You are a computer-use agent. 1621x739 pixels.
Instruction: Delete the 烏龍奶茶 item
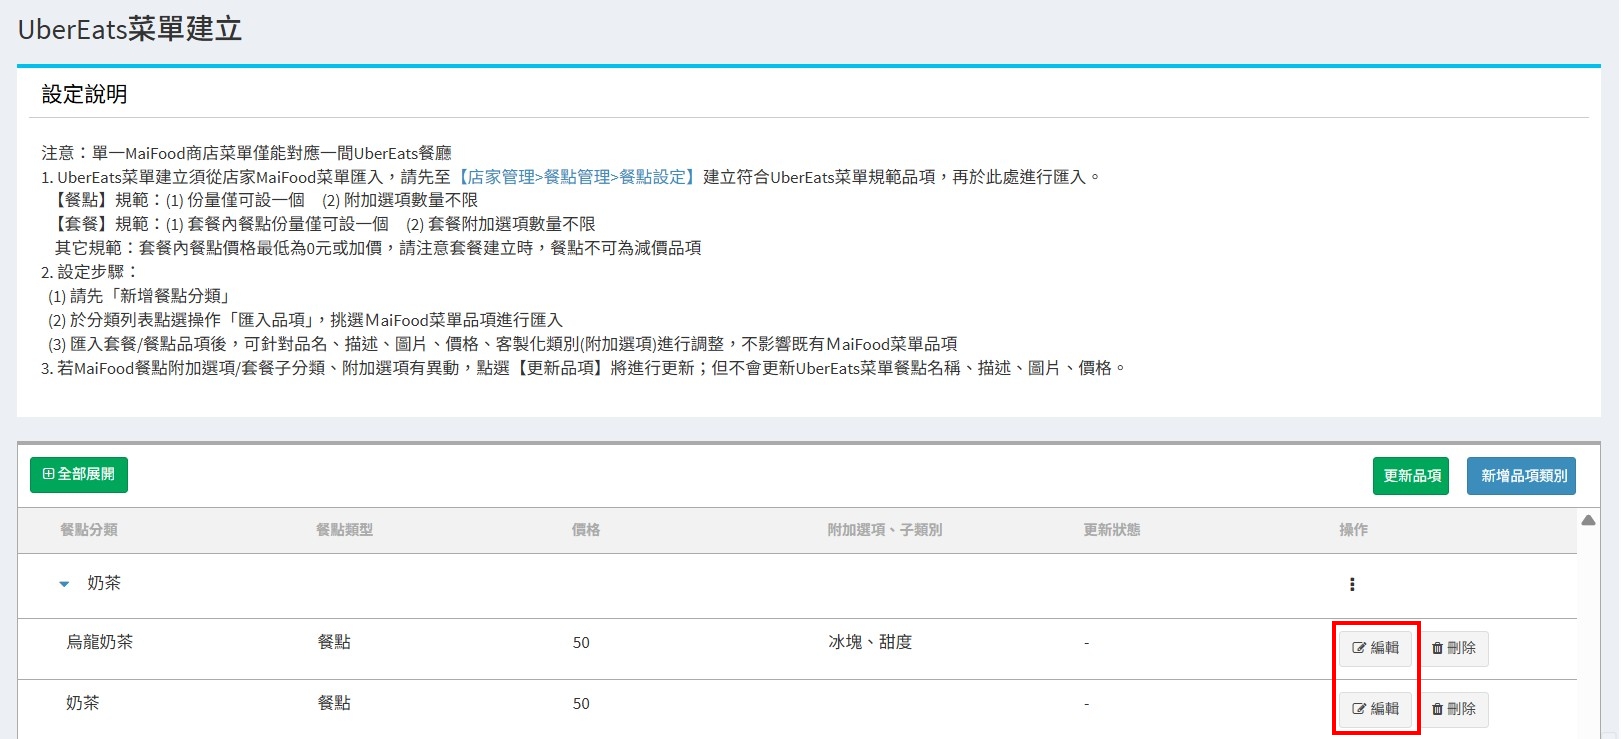[x=1454, y=648]
